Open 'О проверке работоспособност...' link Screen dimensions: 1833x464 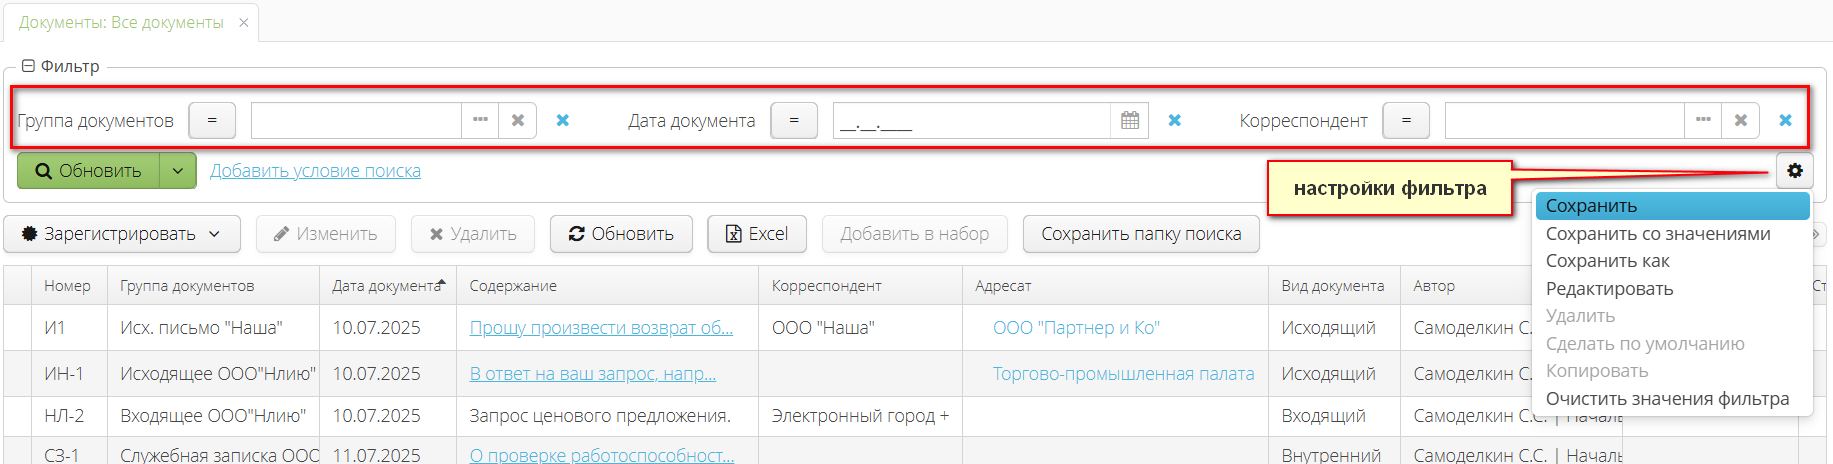pyautogui.click(x=602, y=455)
